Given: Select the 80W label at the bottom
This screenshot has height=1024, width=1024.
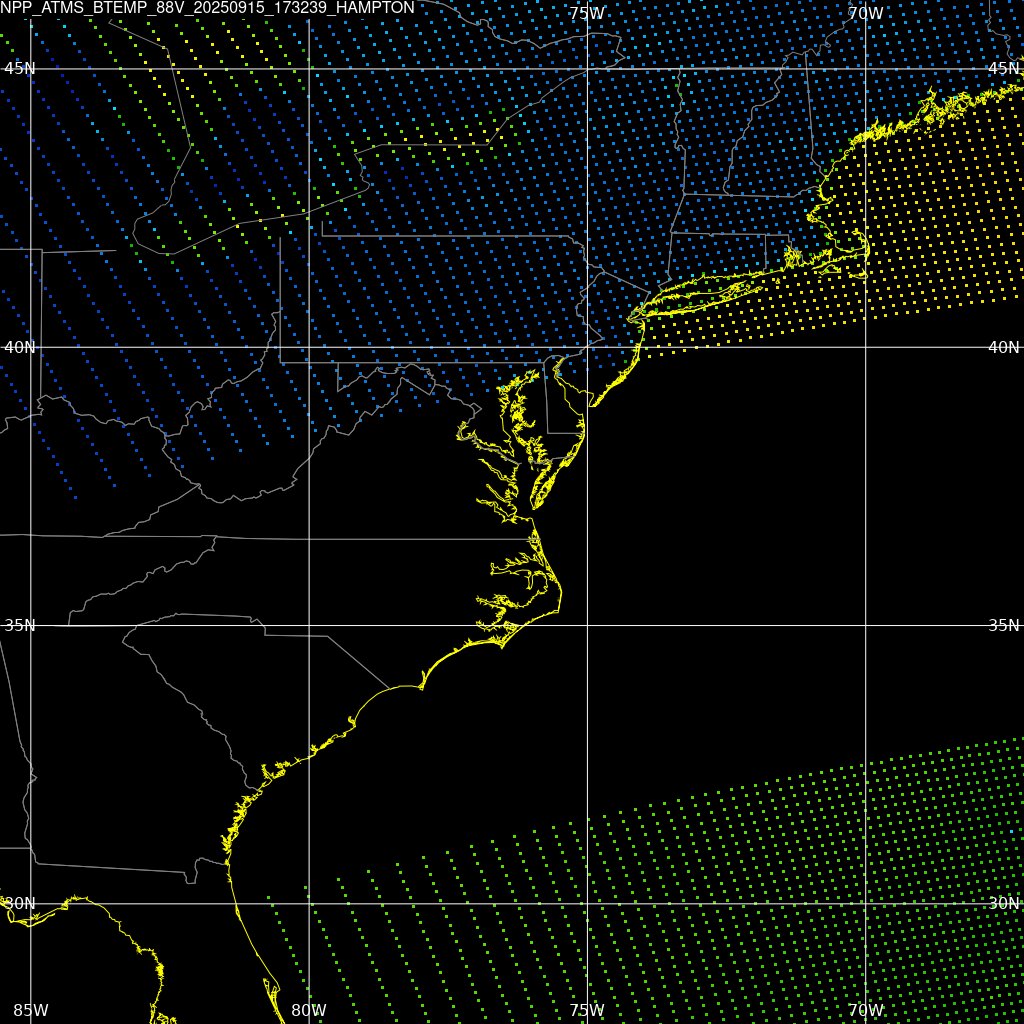Looking at the screenshot, I should [309, 1010].
